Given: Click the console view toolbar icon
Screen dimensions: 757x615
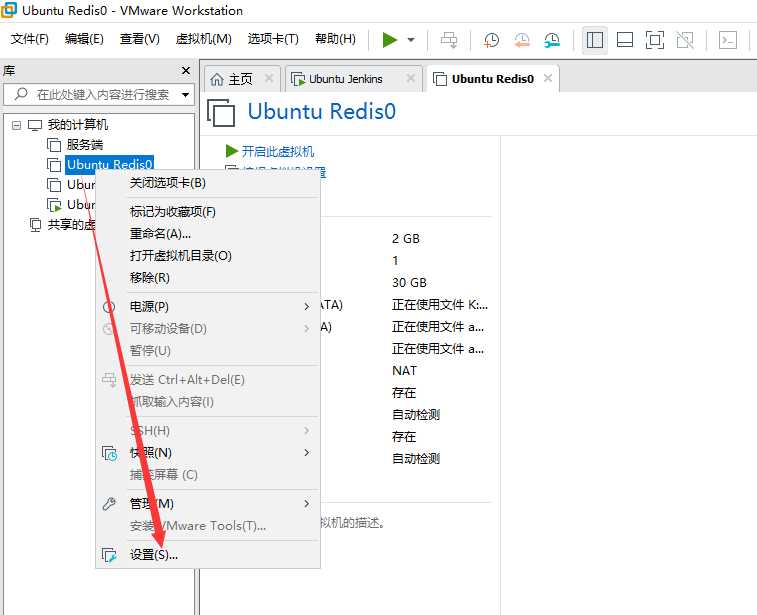Looking at the screenshot, I should pos(728,40).
